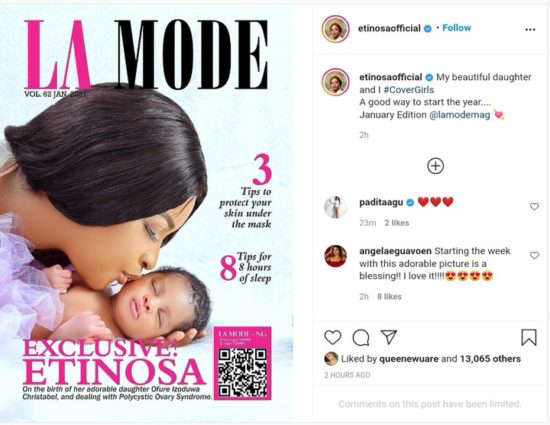550x425 pixels.
Task: Open the three-dot more options menu
Action: point(530,29)
